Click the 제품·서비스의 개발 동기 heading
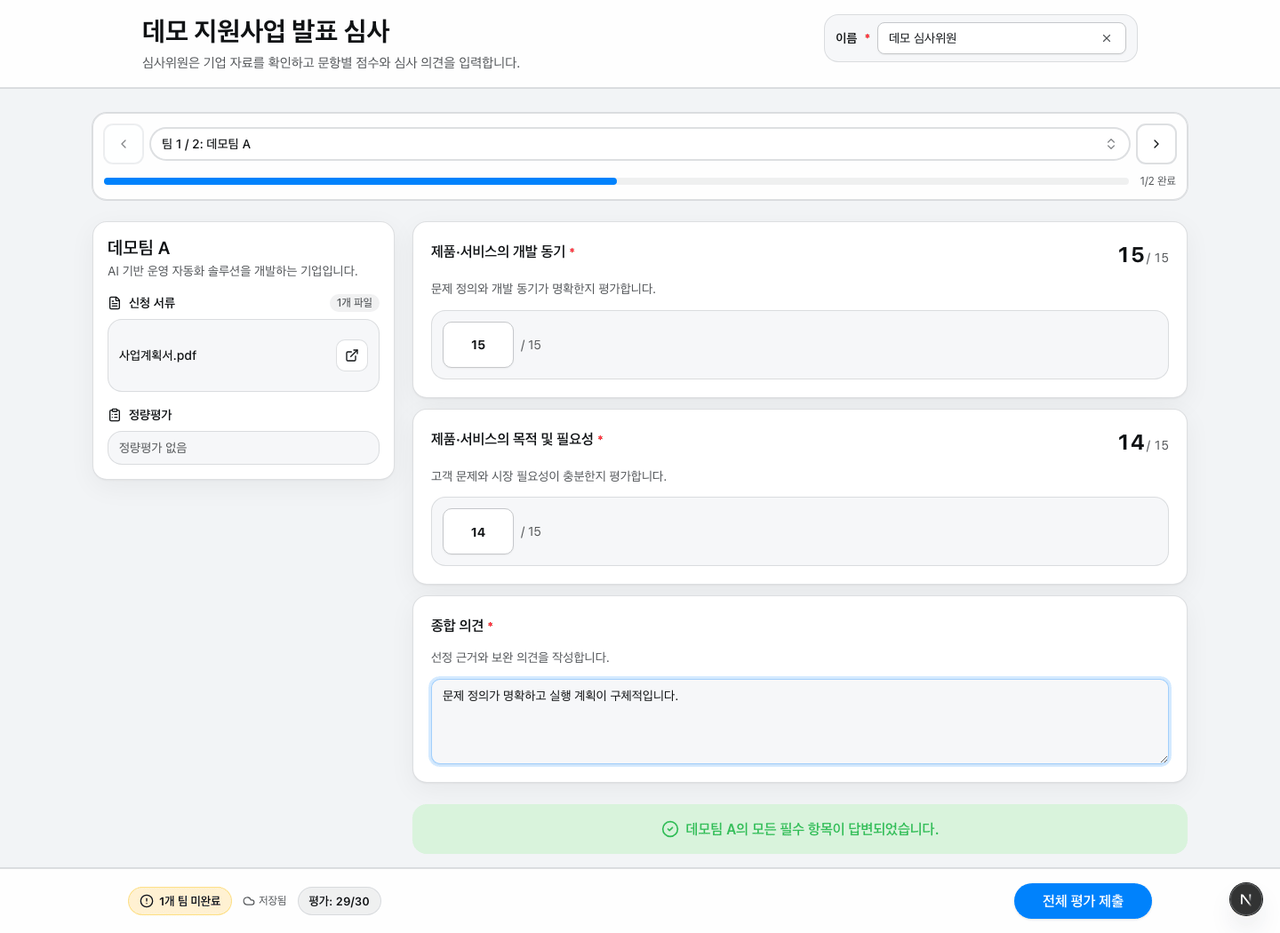Viewport: 1280px width, 933px height. pyautogui.click(x=498, y=252)
